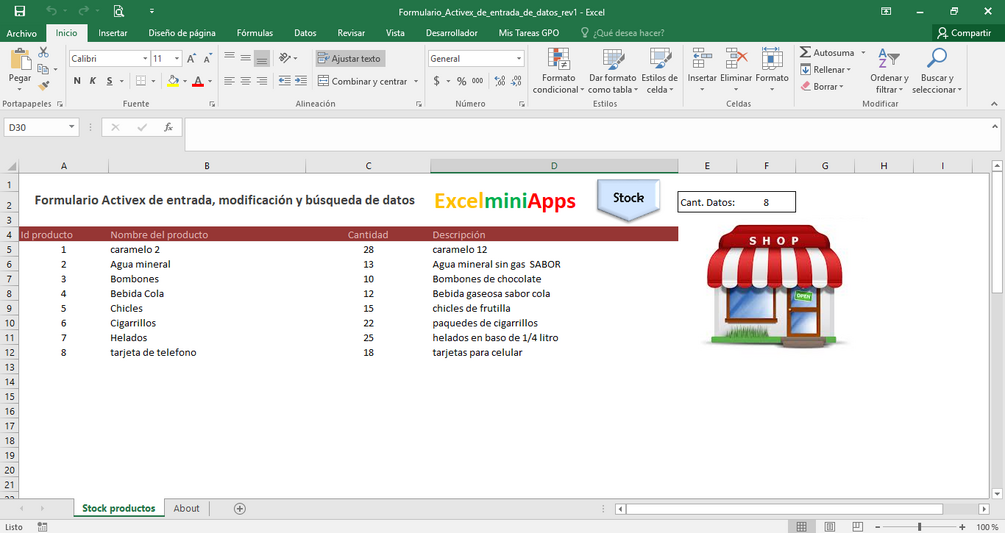Open Buscar y seleccionar menu
The height and width of the screenshot is (533, 1005).
click(x=936, y=70)
